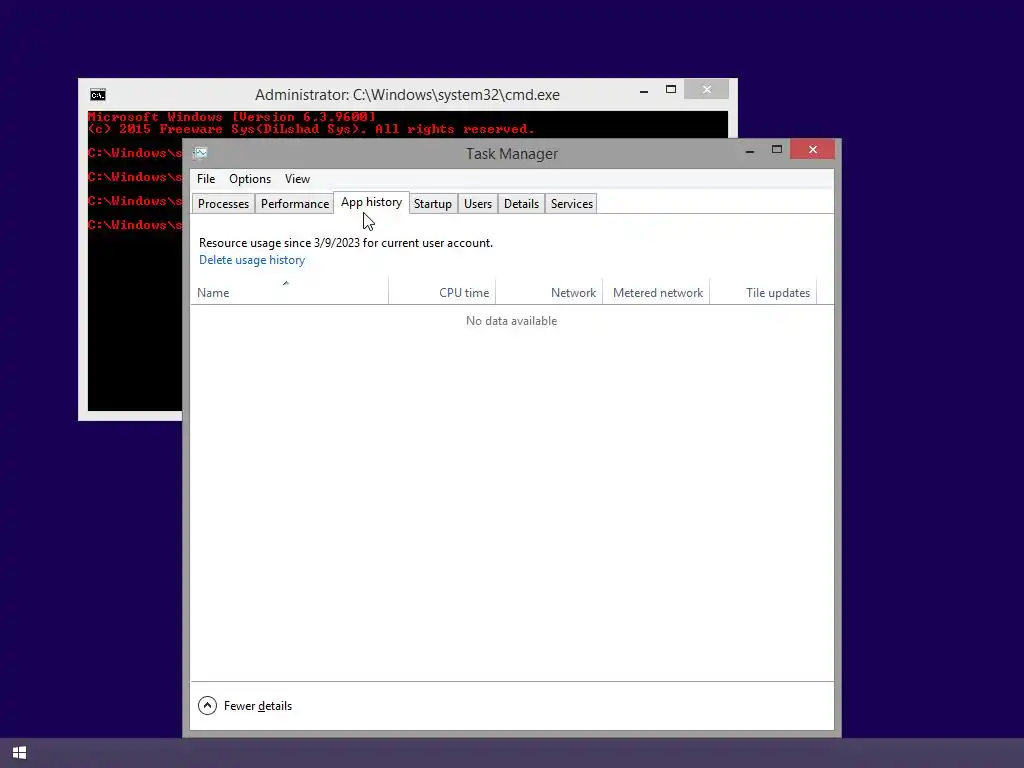This screenshot has width=1024, height=768.
Task: Switch to the Details tab
Action: tap(521, 204)
